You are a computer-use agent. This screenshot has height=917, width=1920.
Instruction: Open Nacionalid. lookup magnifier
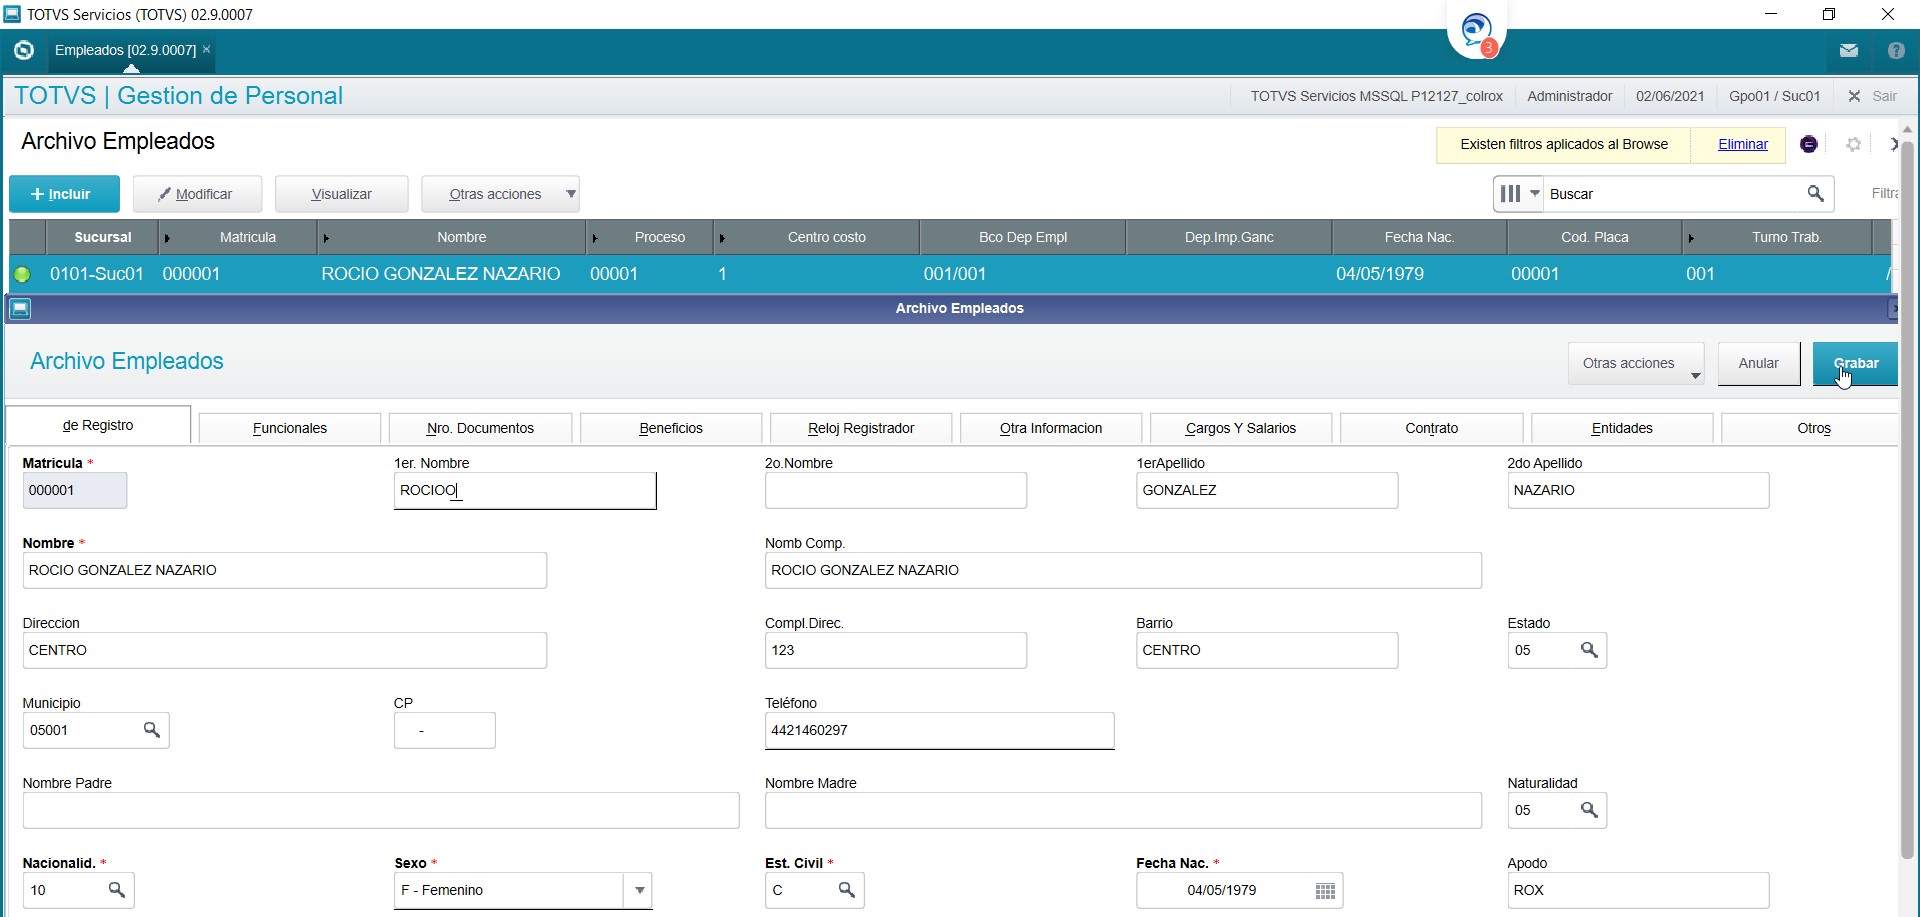117,890
